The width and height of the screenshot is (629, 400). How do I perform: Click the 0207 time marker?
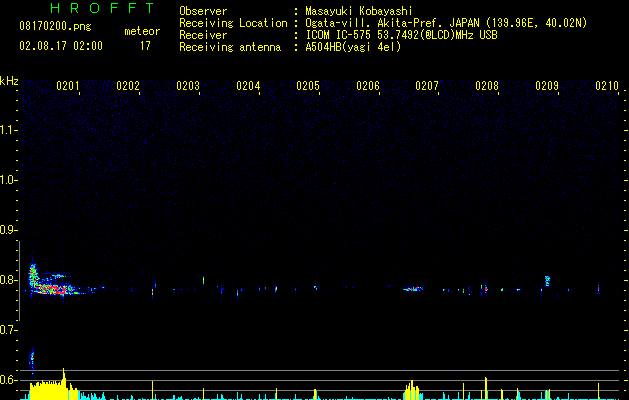point(427,86)
